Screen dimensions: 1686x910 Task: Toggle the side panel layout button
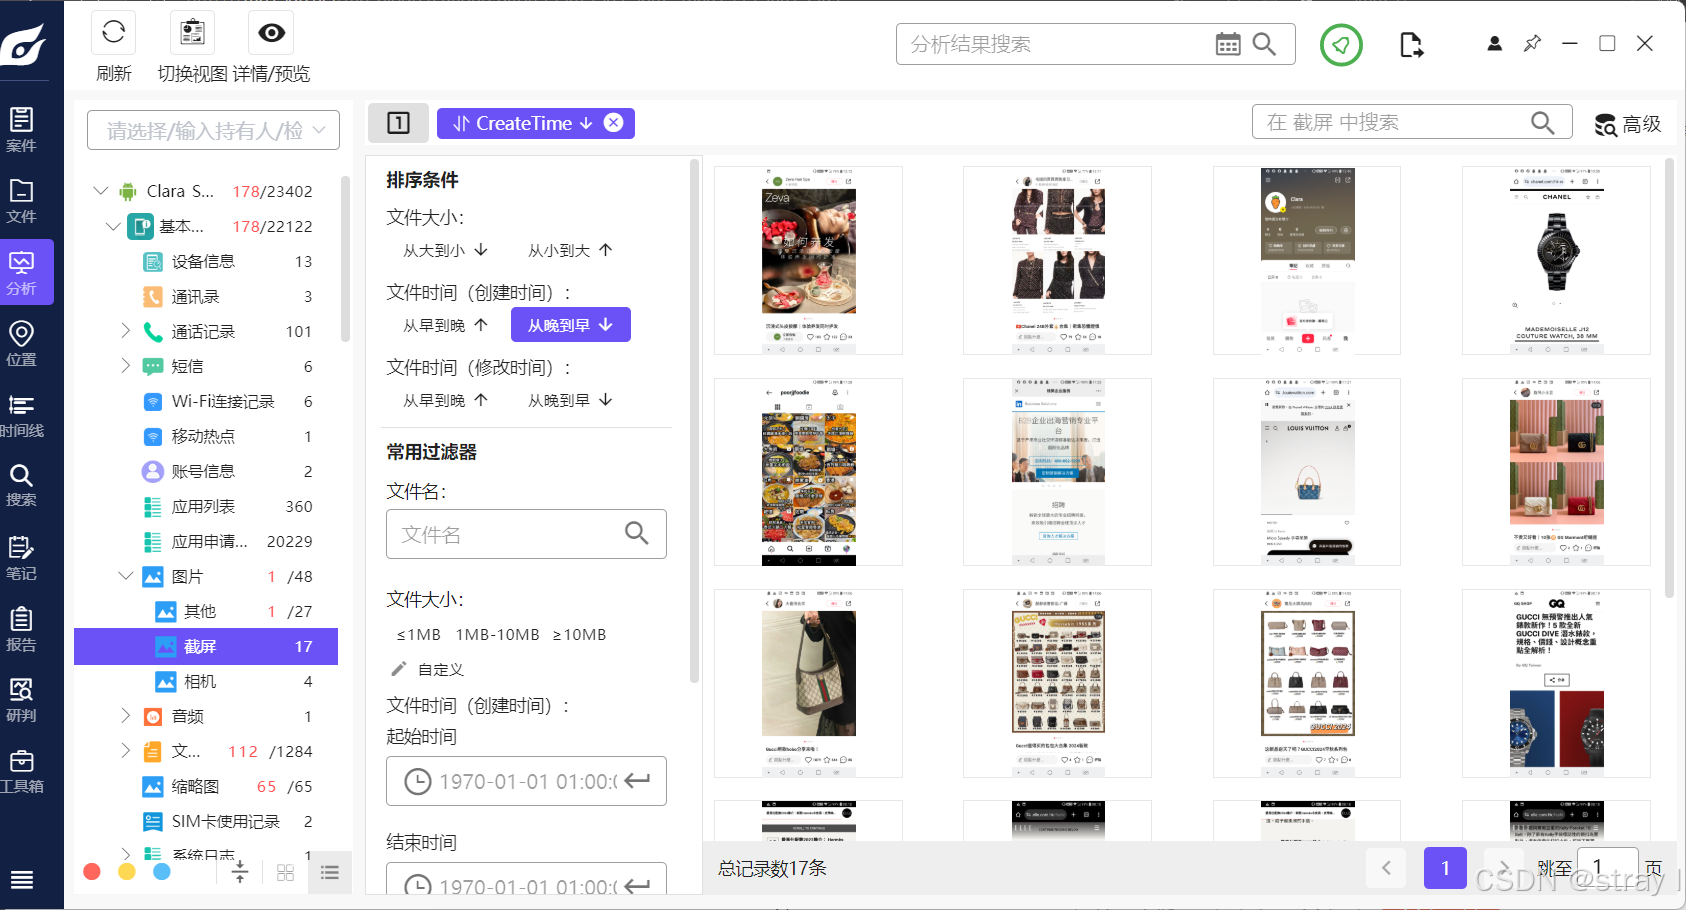tap(398, 123)
